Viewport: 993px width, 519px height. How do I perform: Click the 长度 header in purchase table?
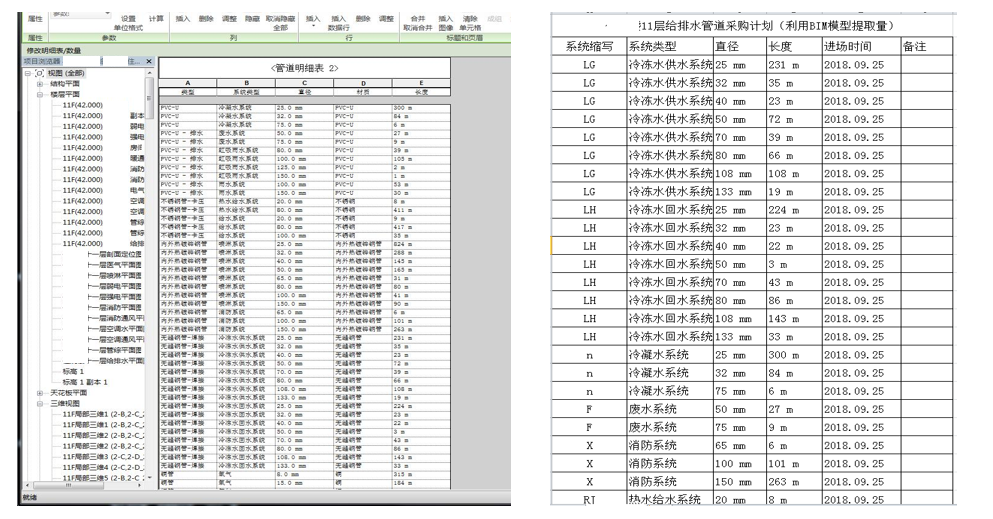click(794, 46)
